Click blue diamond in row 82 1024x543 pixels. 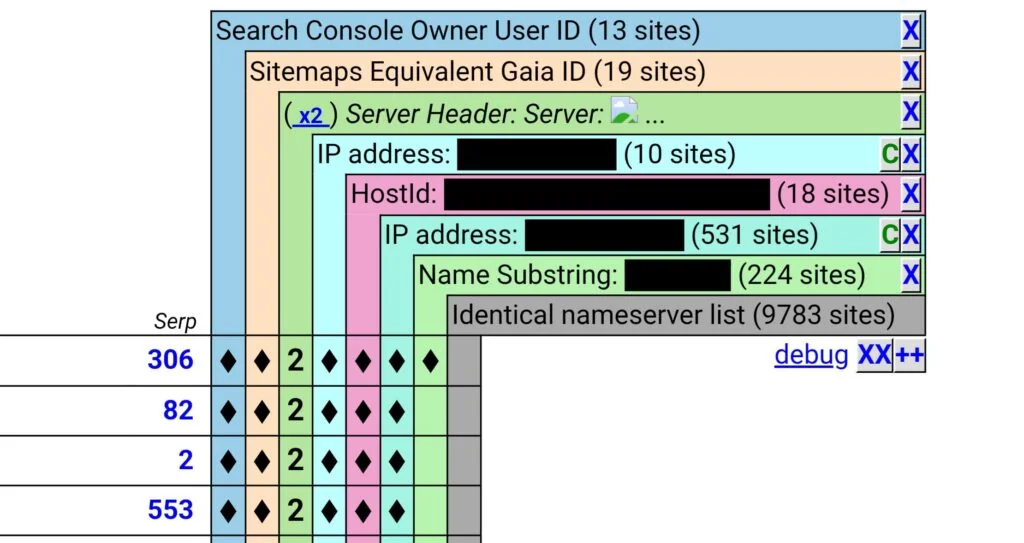(x=228, y=411)
